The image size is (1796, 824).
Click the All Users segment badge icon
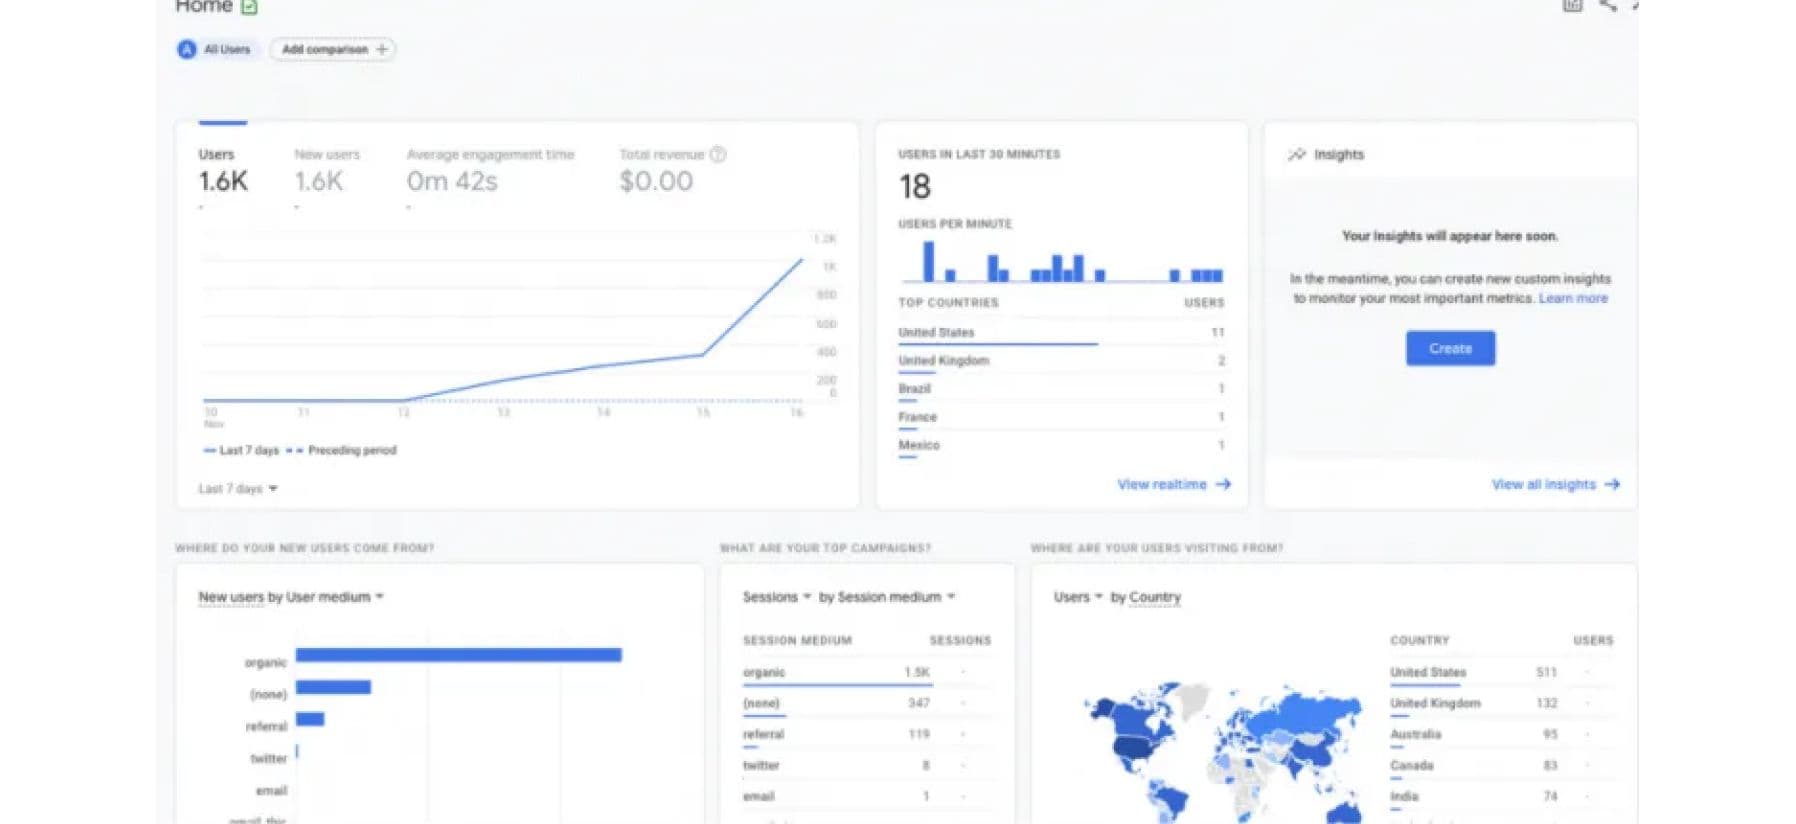186,49
